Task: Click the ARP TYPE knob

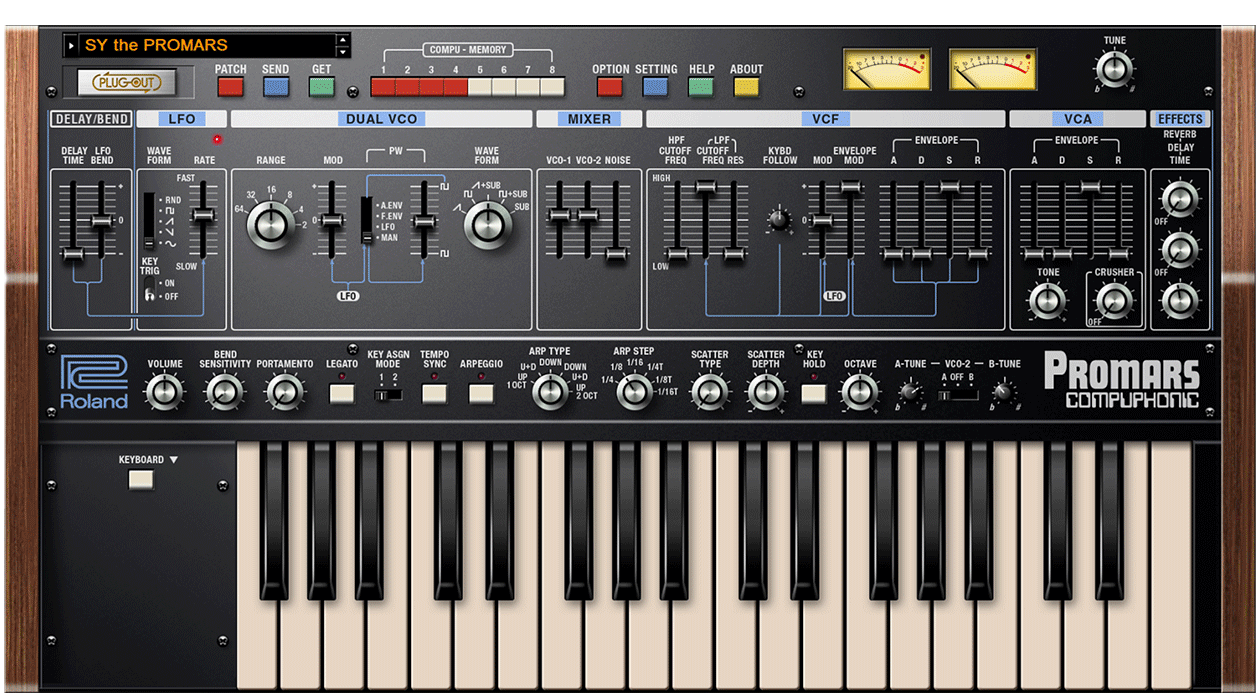Action: click(x=550, y=392)
